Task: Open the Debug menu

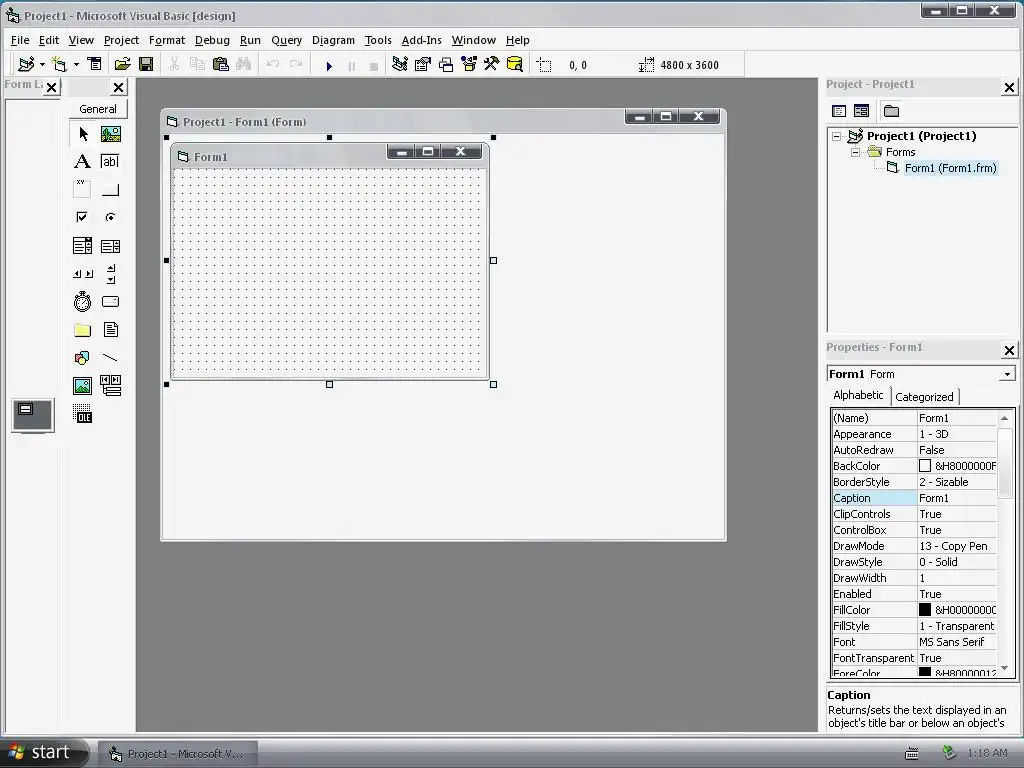Action: point(212,40)
